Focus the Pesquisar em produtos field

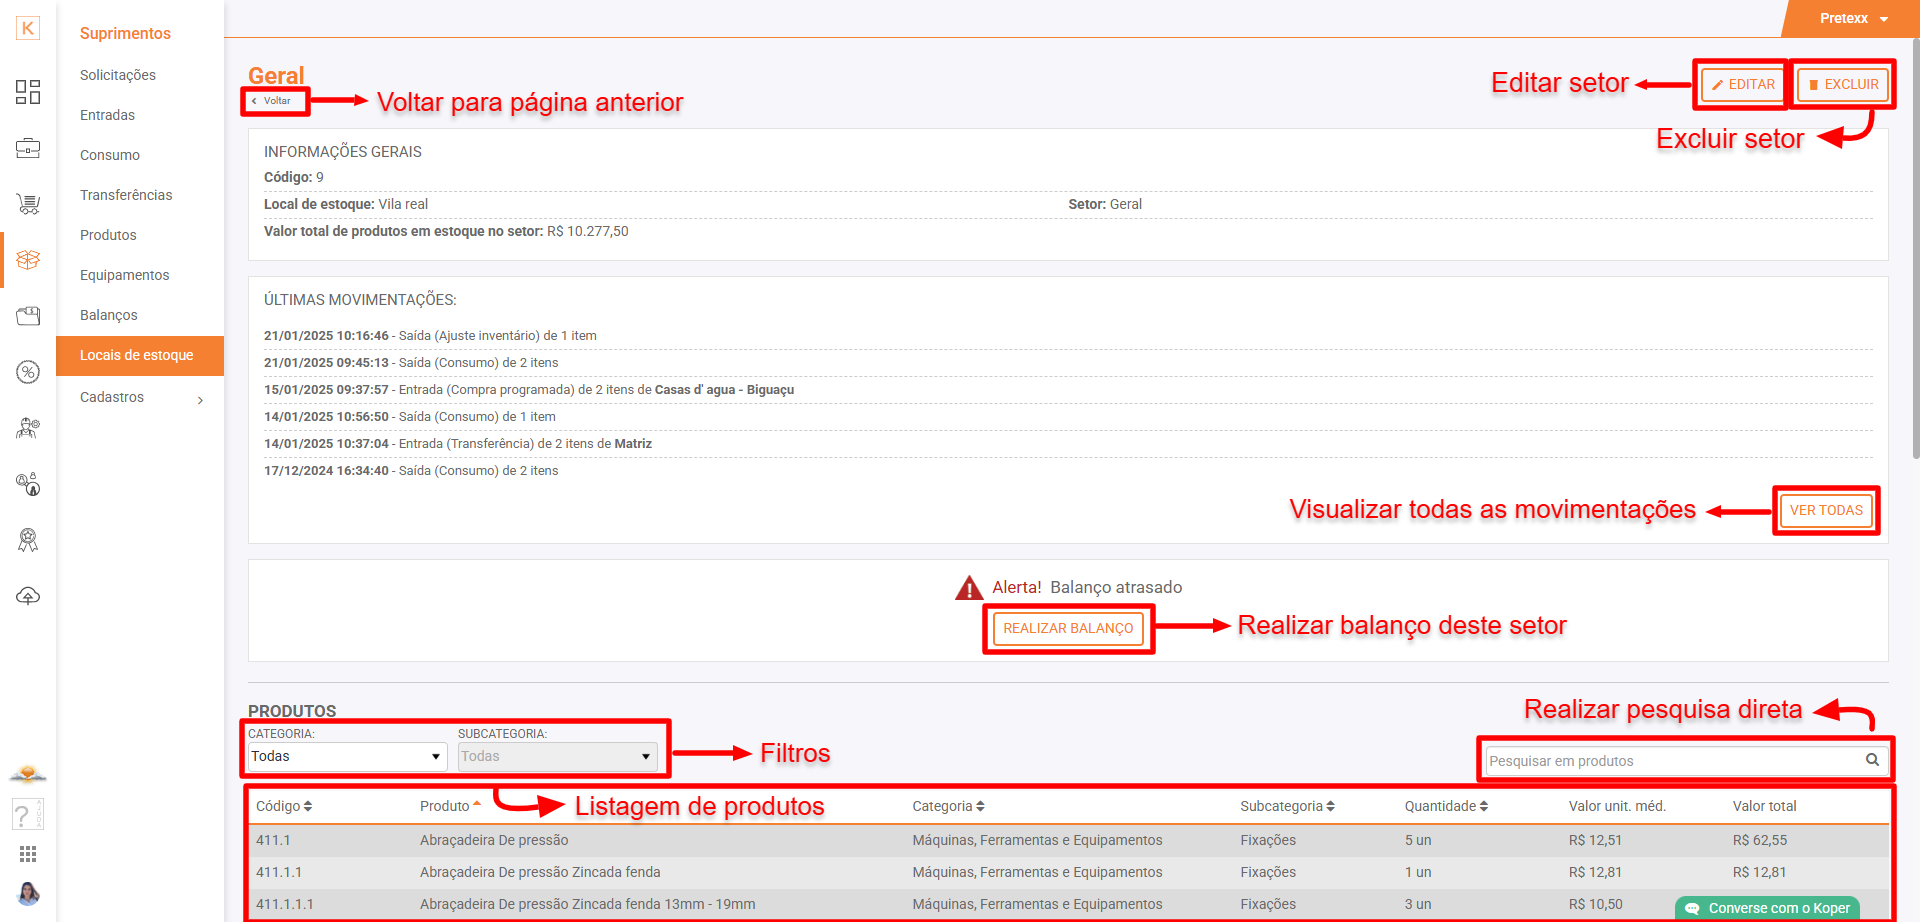click(x=1672, y=761)
